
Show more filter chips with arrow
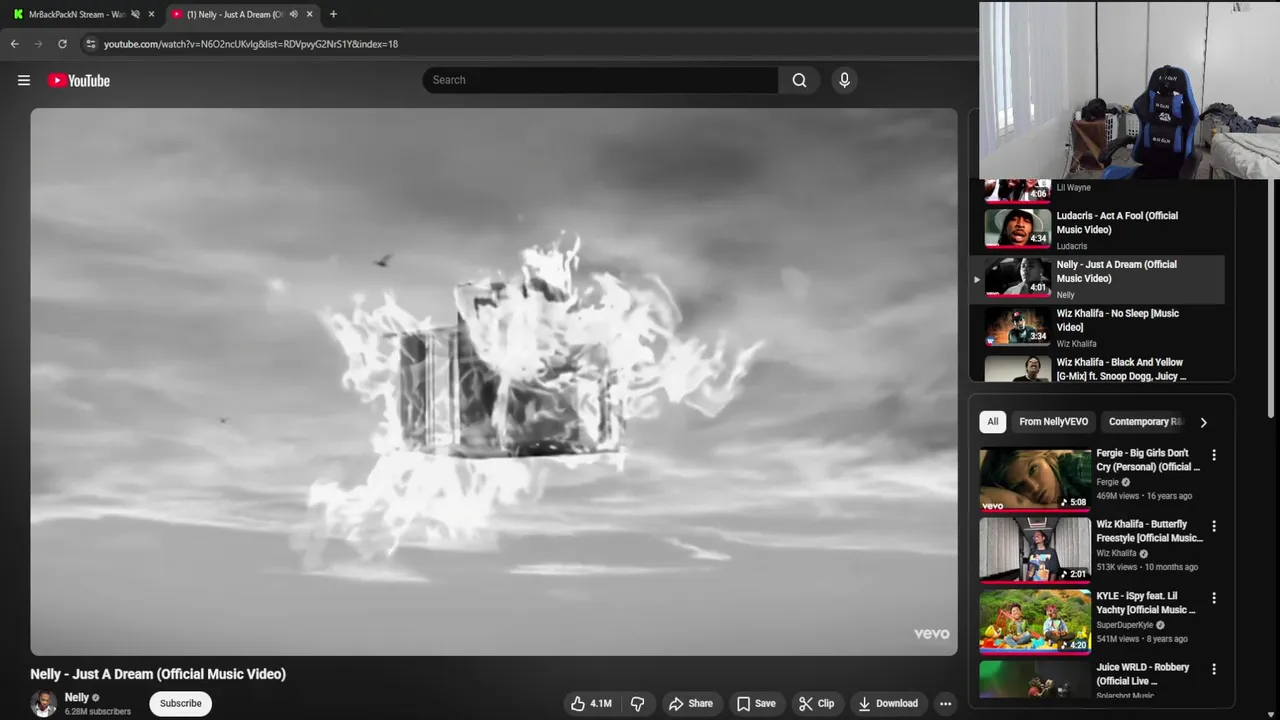point(1203,422)
